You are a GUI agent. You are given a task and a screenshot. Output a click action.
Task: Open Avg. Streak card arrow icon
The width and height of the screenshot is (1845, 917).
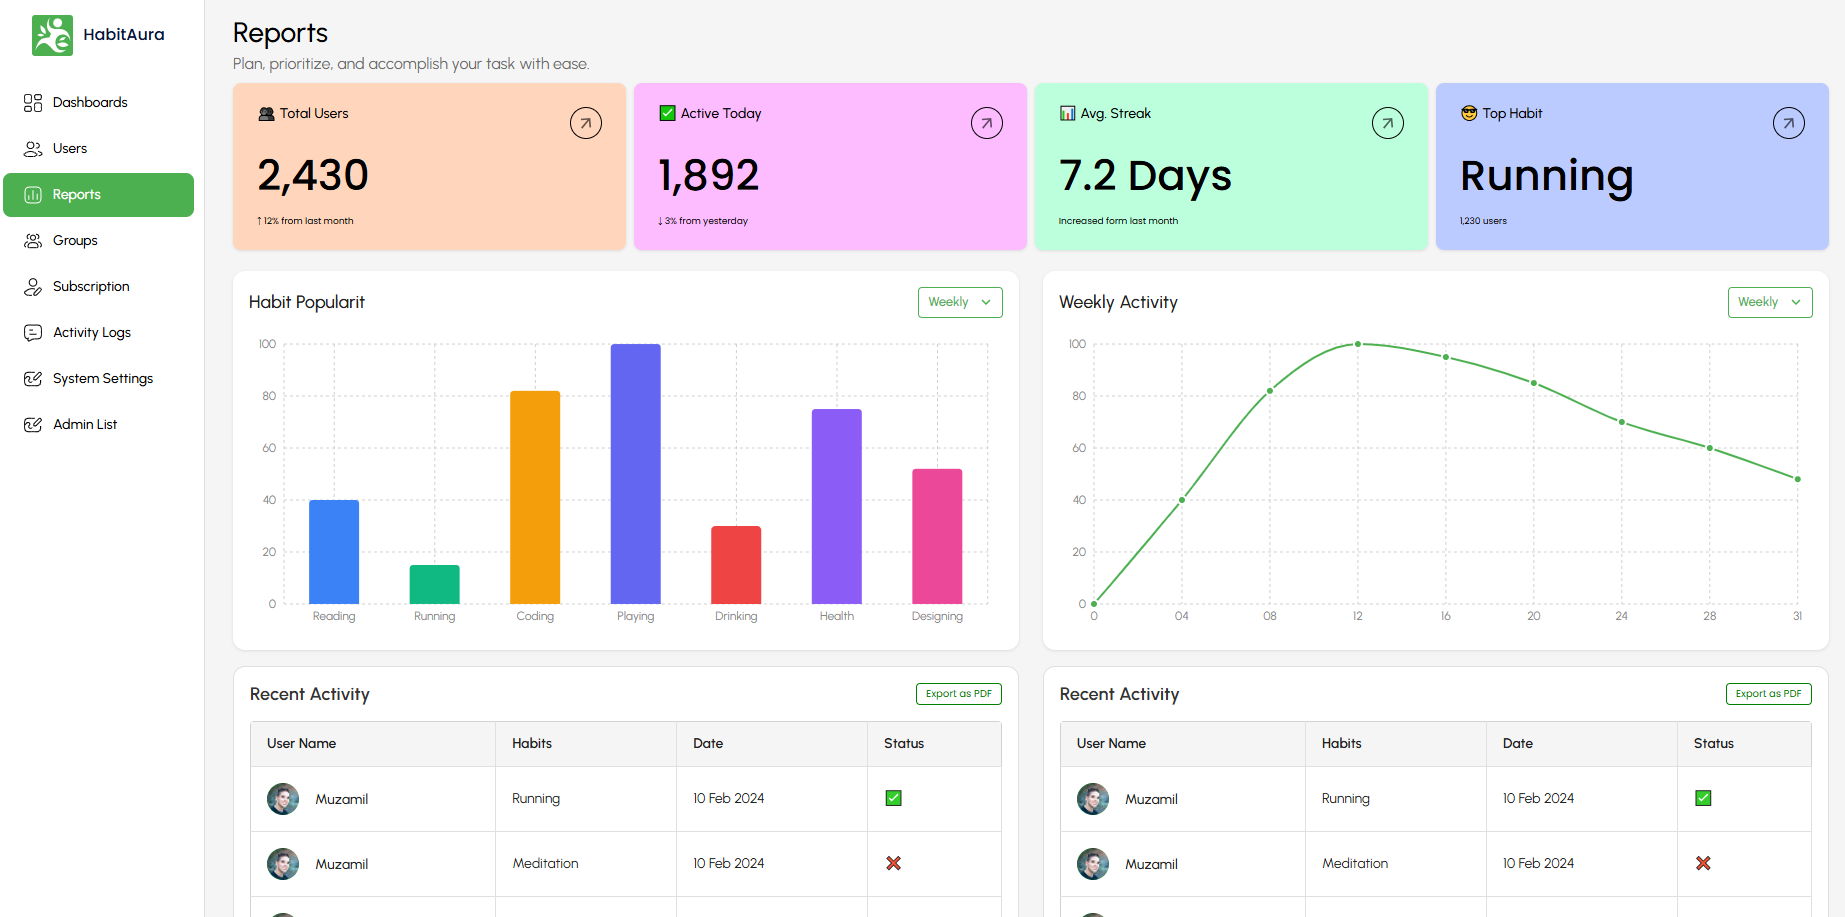(x=1388, y=123)
